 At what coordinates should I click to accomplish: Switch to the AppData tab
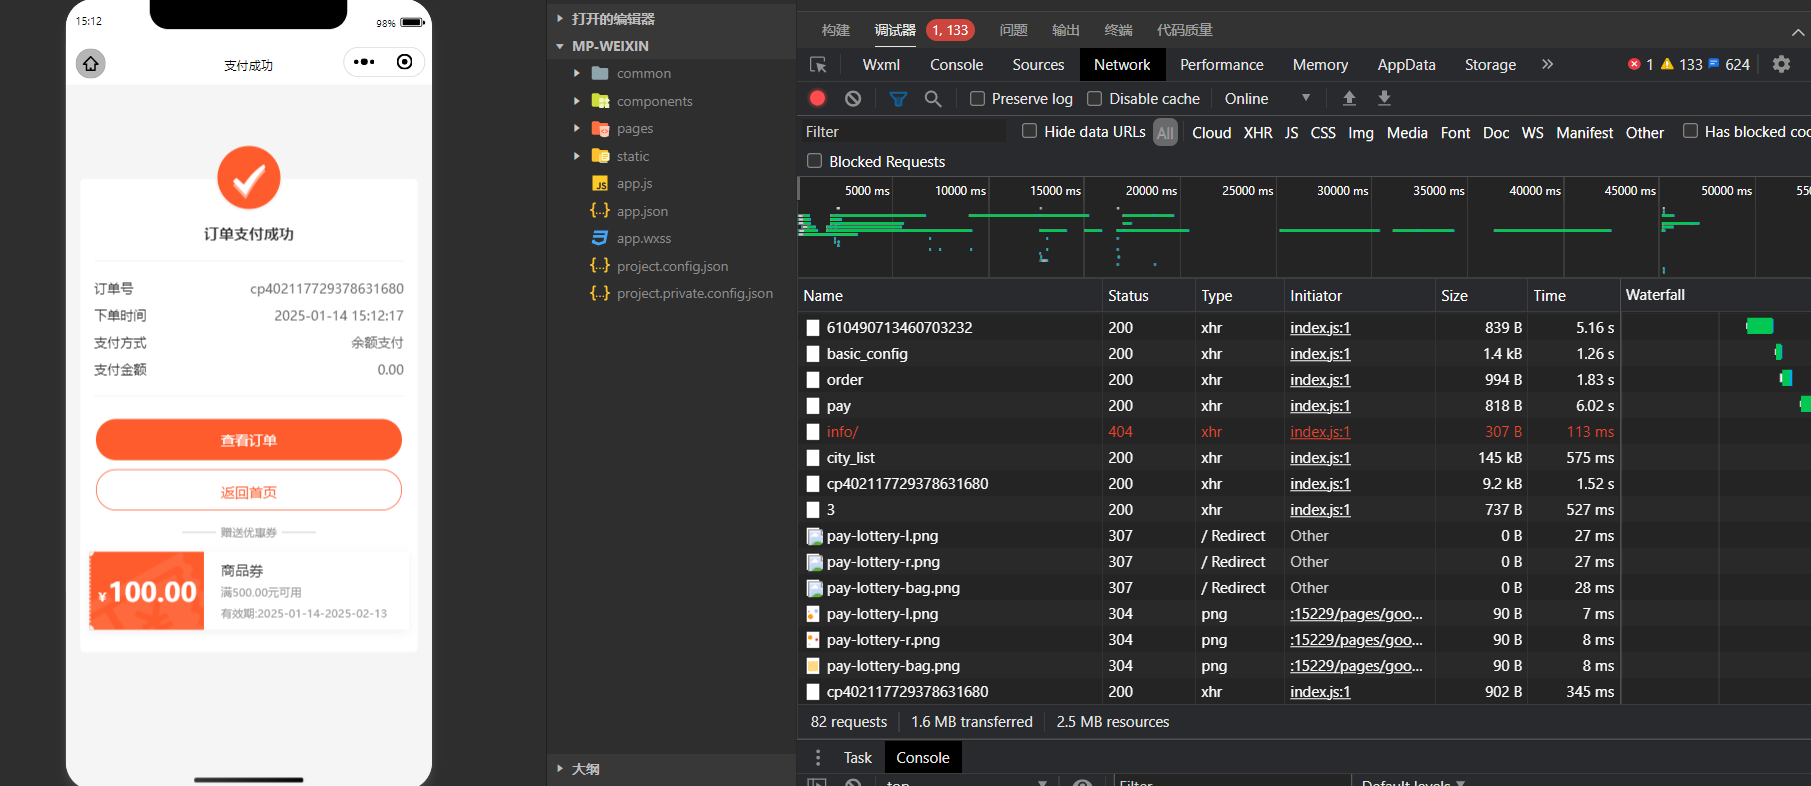(1406, 65)
